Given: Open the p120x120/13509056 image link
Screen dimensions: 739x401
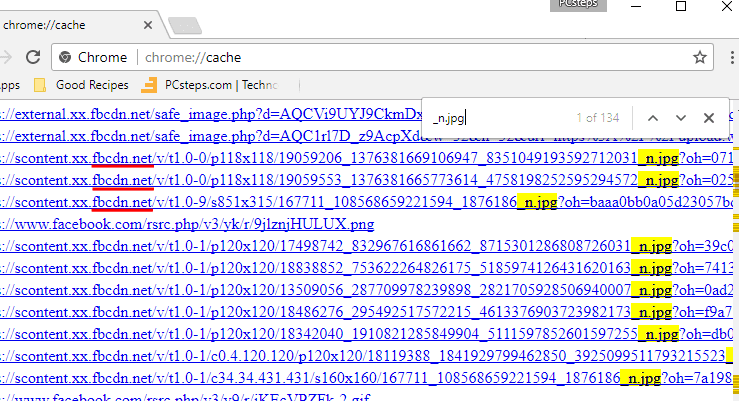Looking at the screenshot, I should [x=367, y=290].
